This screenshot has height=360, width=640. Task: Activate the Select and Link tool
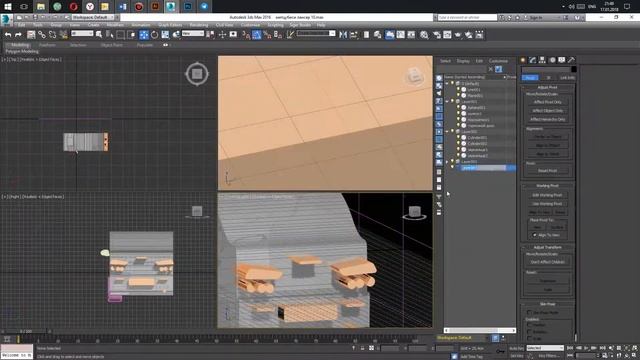[42, 35]
